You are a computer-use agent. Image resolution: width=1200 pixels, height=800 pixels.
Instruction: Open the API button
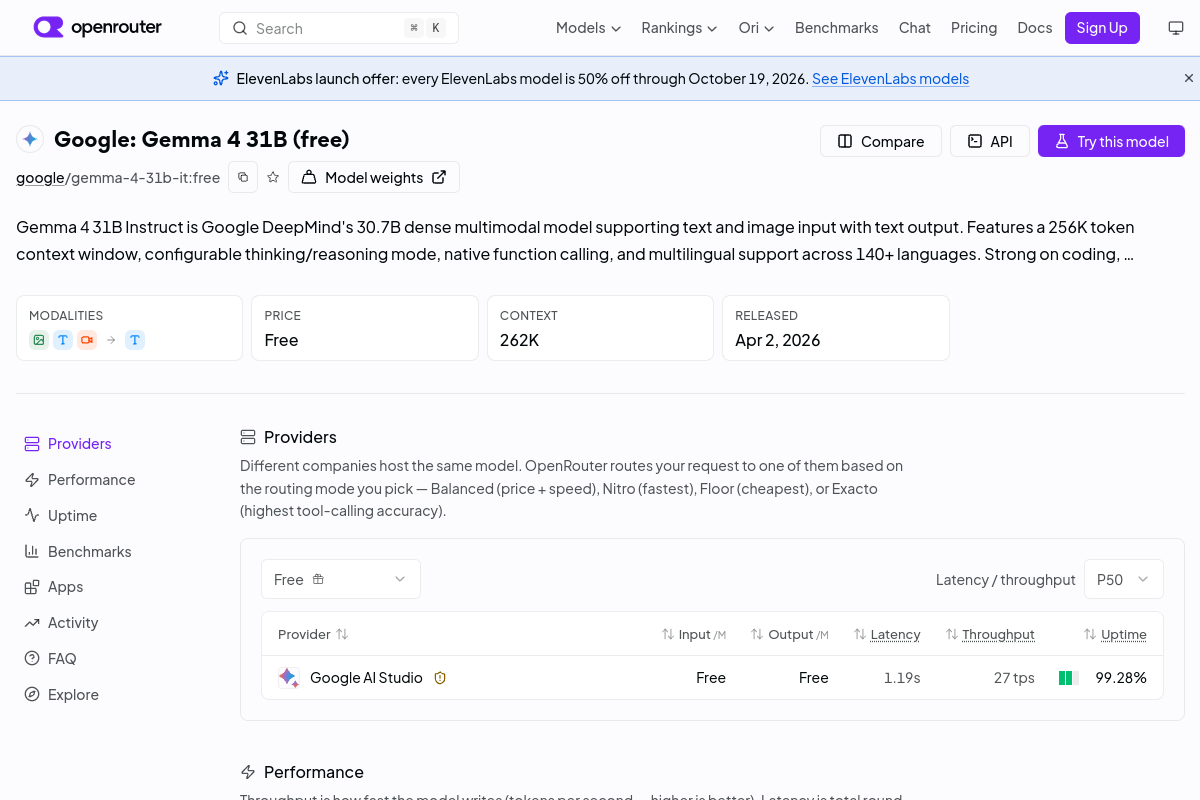[989, 141]
